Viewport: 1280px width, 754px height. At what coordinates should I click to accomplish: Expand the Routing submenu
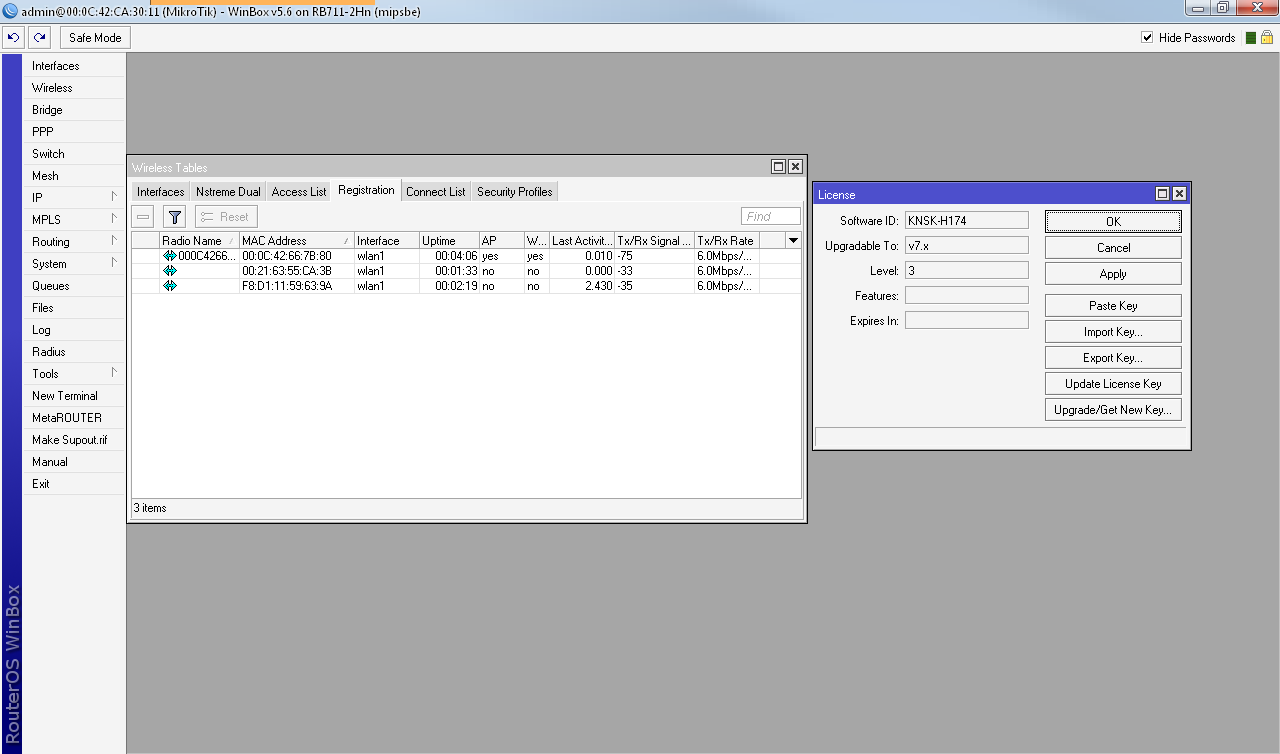point(73,242)
